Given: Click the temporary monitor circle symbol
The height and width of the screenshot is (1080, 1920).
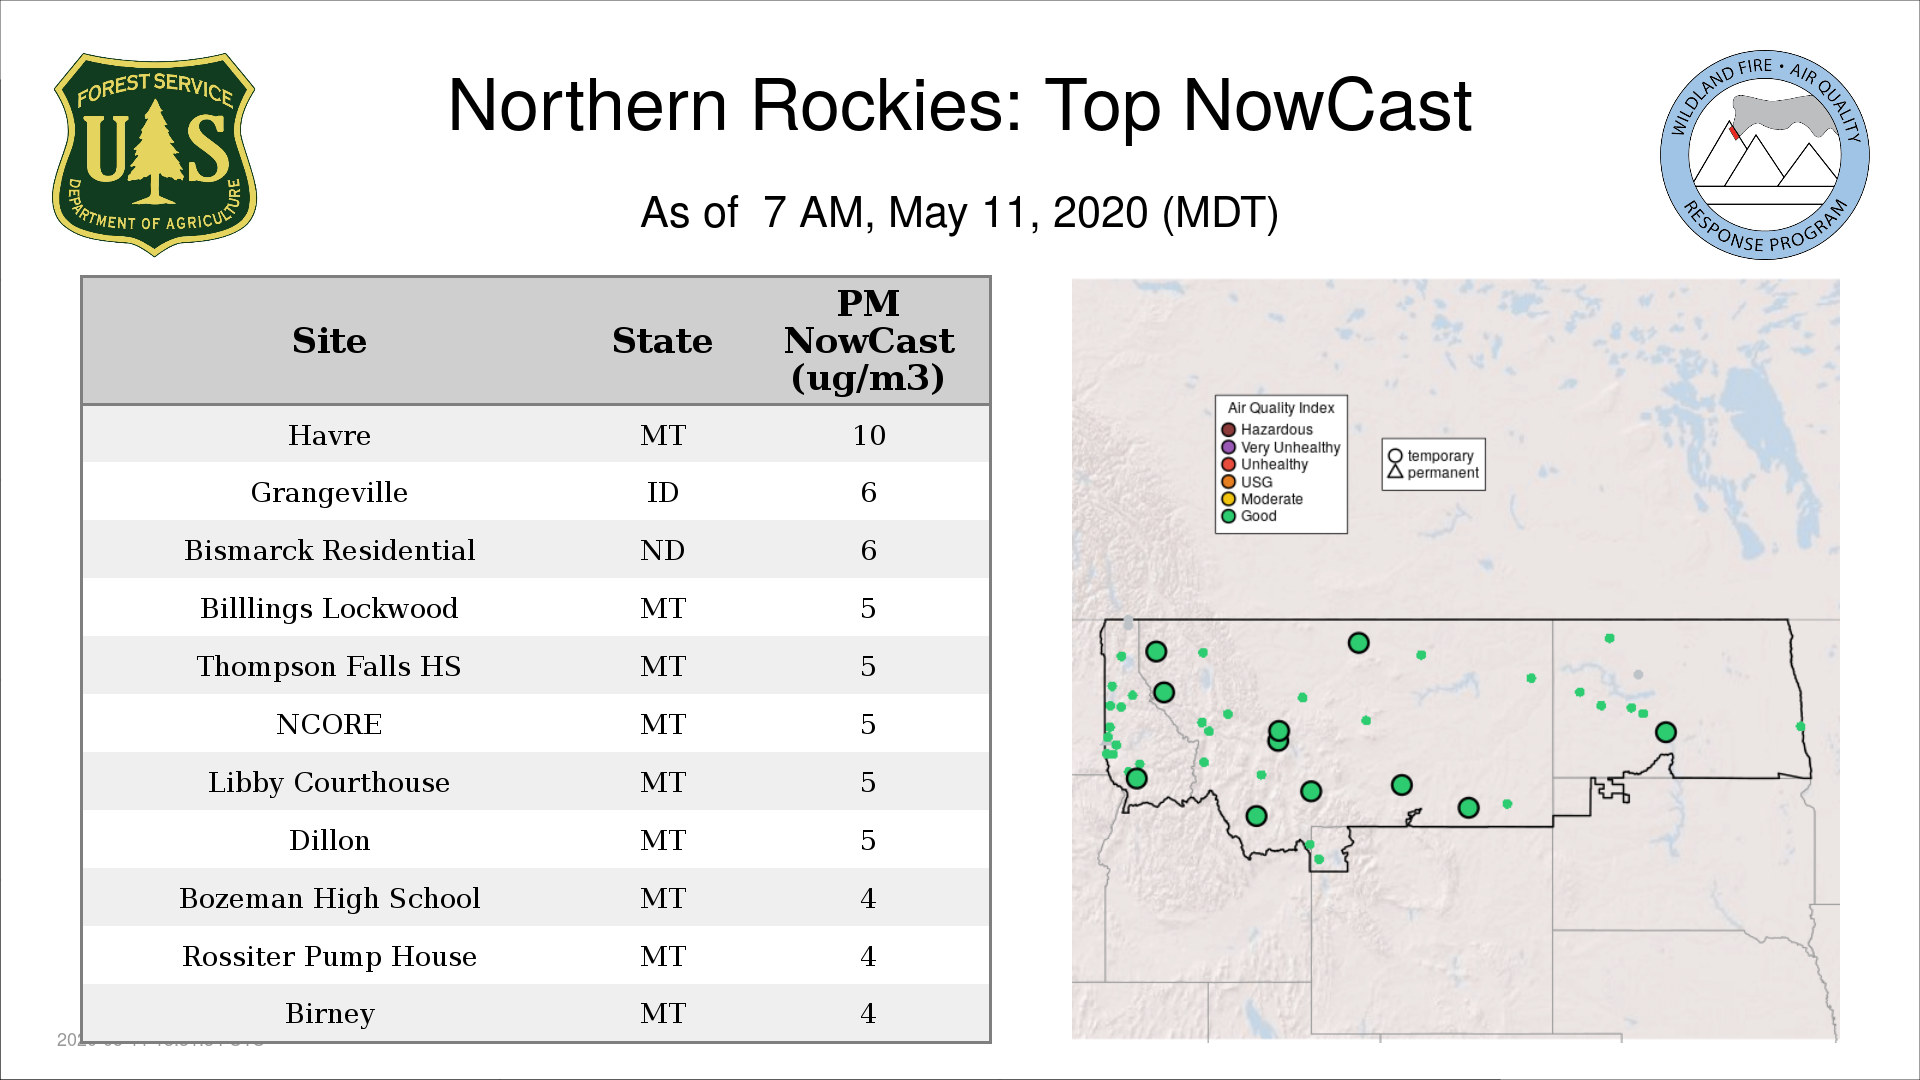Looking at the screenshot, I should [1395, 456].
